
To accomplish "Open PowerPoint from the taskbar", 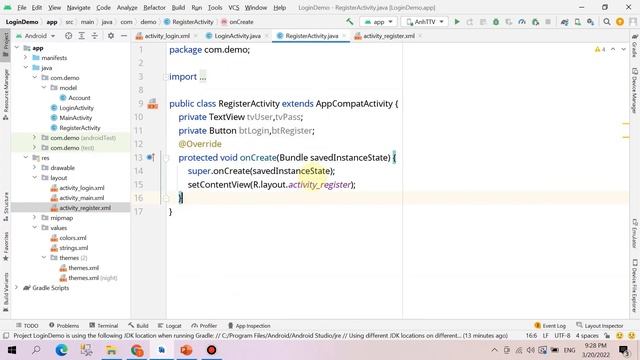I will 187,350.
